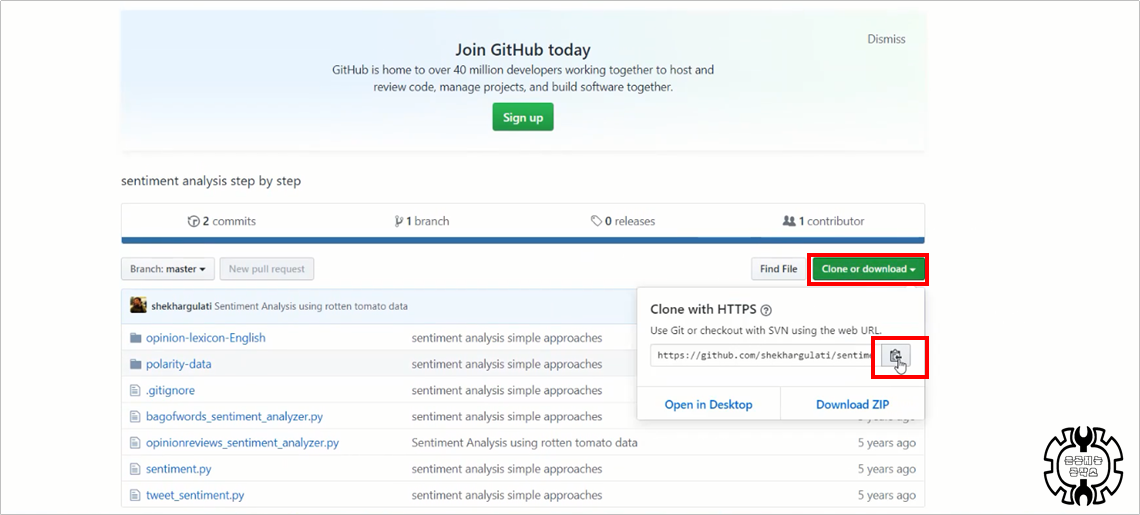Open latest commit message about rotten tomato data
Image resolution: width=1140 pixels, height=515 pixels.
311,306
